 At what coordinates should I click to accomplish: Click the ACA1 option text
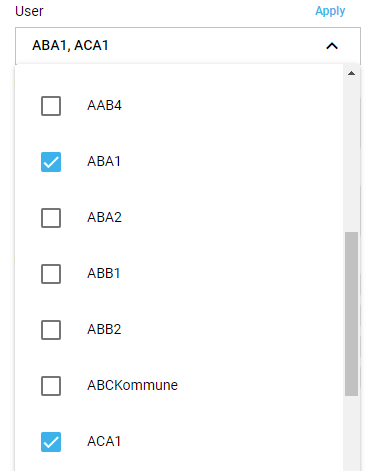point(104,441)
